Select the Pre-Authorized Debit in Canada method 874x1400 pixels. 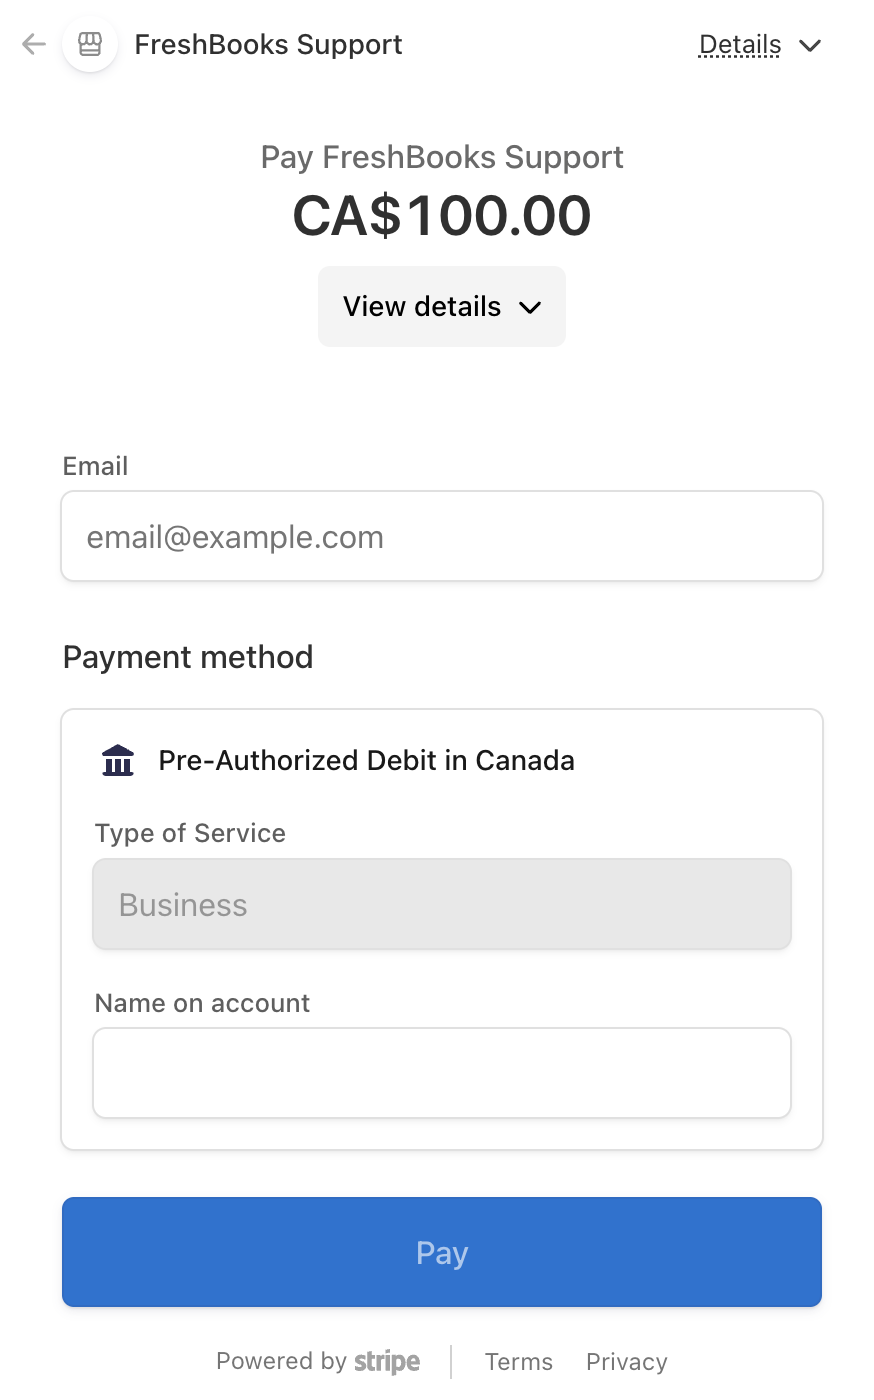[x=366, y=760]
